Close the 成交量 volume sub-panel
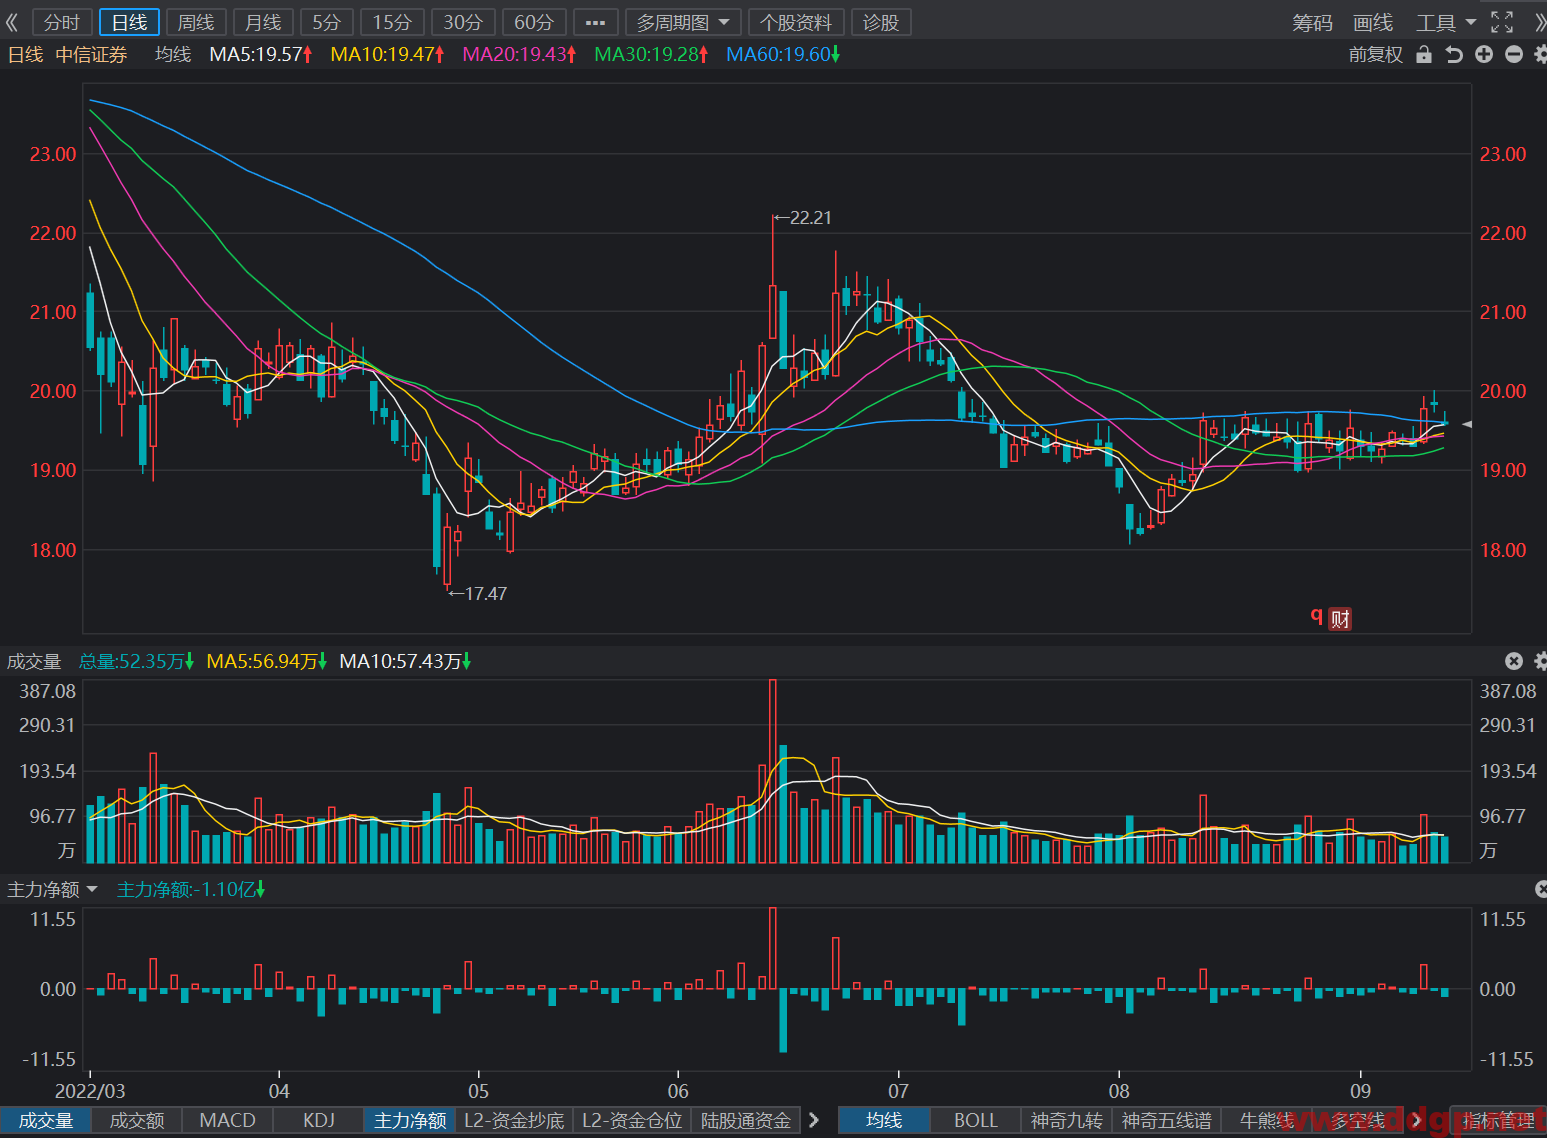This screenshot has width=1547, height=1138. click(1514, 661)
